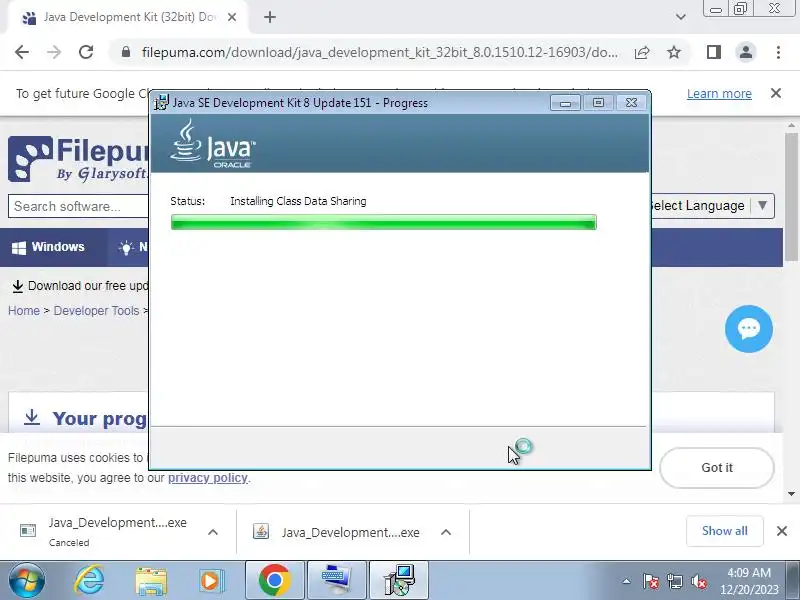Close the Java Development Kit tab
Viewport: 800px width, 600px height.
[x=232, y=17]
